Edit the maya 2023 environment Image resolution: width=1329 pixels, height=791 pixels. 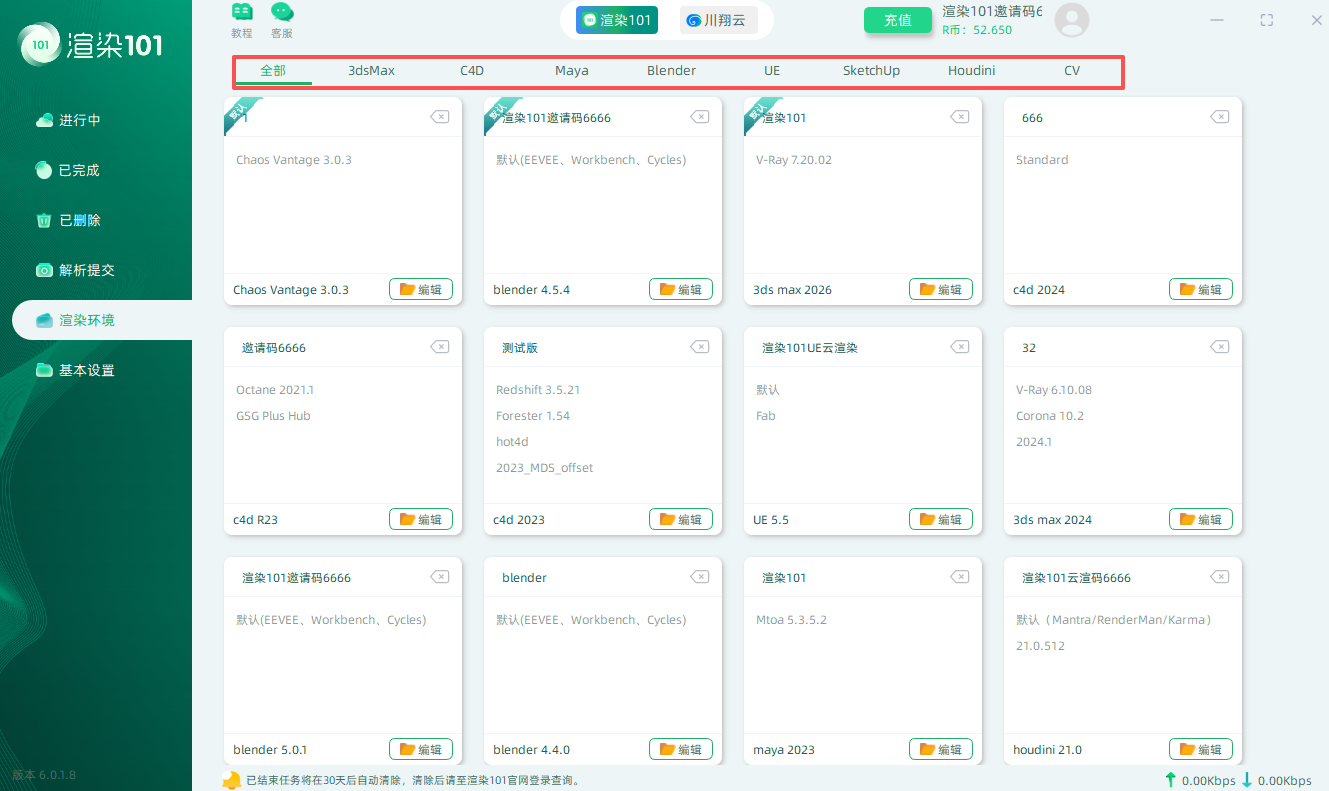click(x=941, y=749)
